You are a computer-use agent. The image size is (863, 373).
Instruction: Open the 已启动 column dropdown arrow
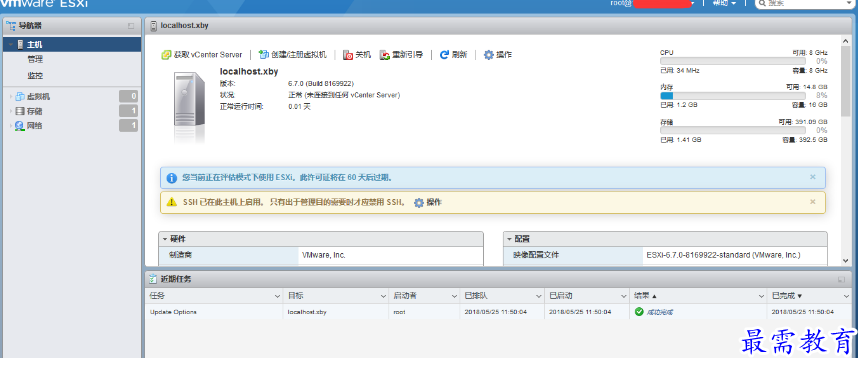point(624,296)
